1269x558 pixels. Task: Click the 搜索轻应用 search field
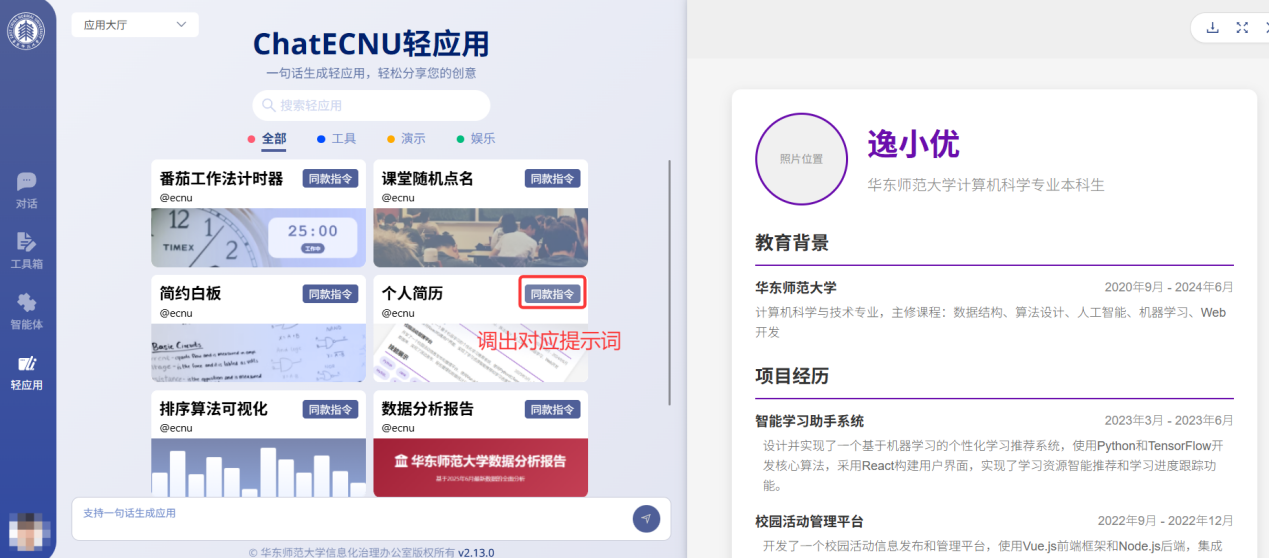pos(372,105)
